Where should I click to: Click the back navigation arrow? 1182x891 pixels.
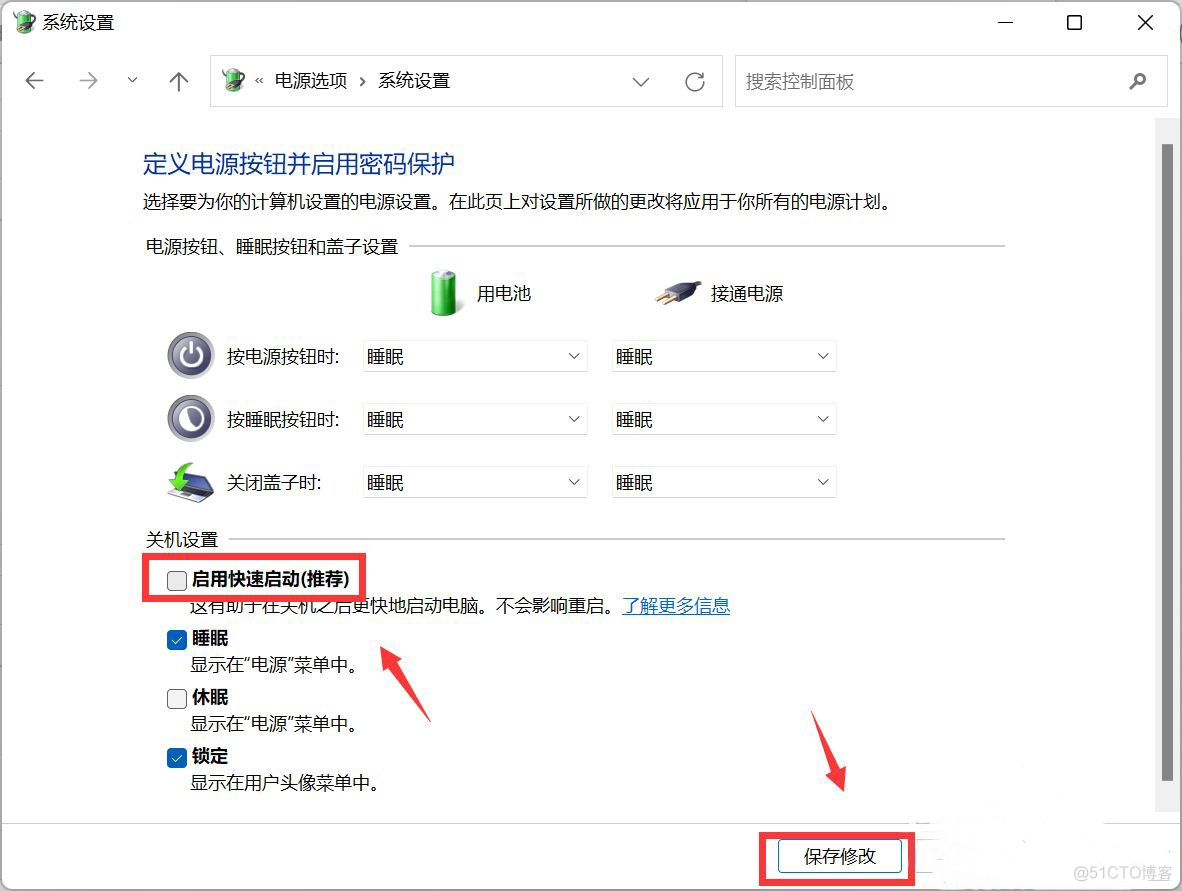coord(34,81)
